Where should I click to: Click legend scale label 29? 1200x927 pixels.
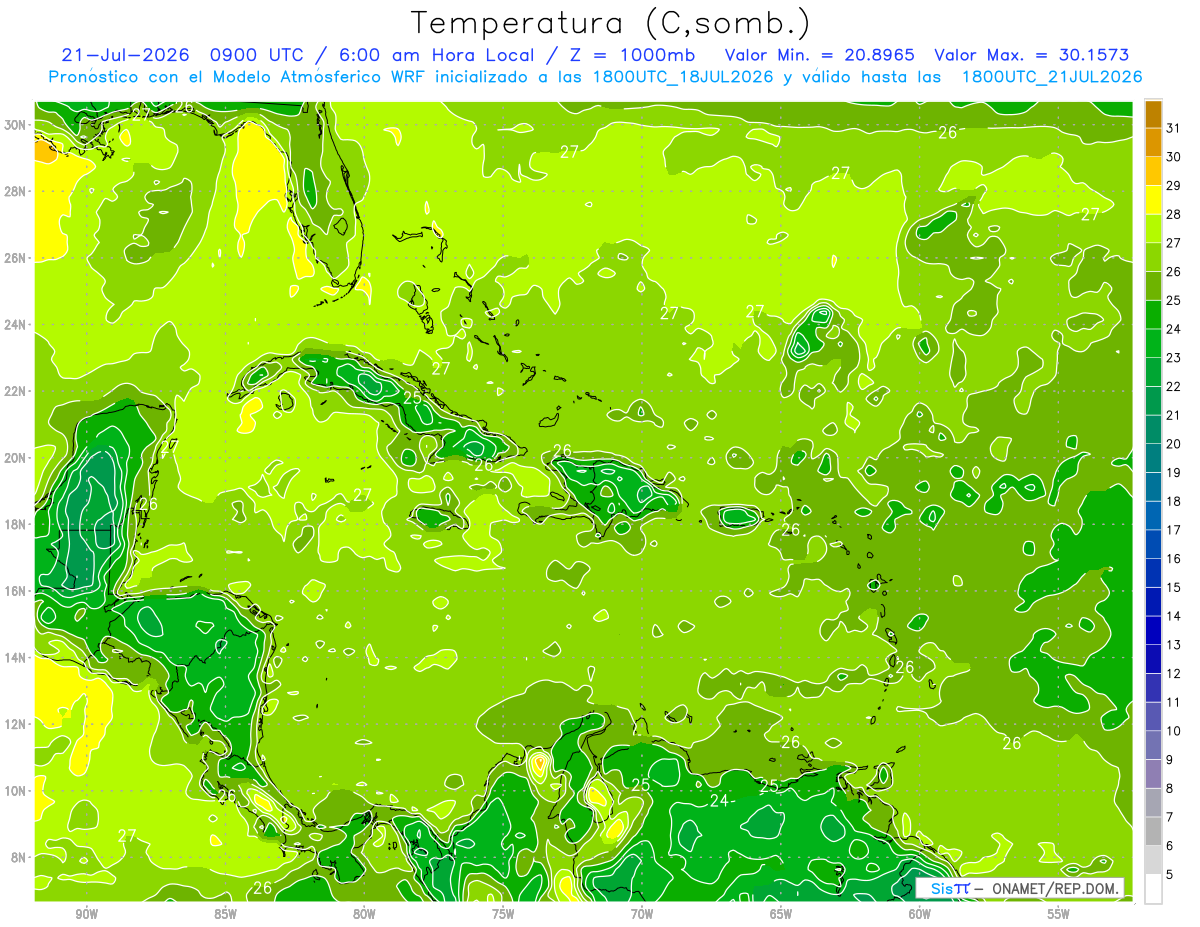pyautogui.click(x=1173, y=185)
